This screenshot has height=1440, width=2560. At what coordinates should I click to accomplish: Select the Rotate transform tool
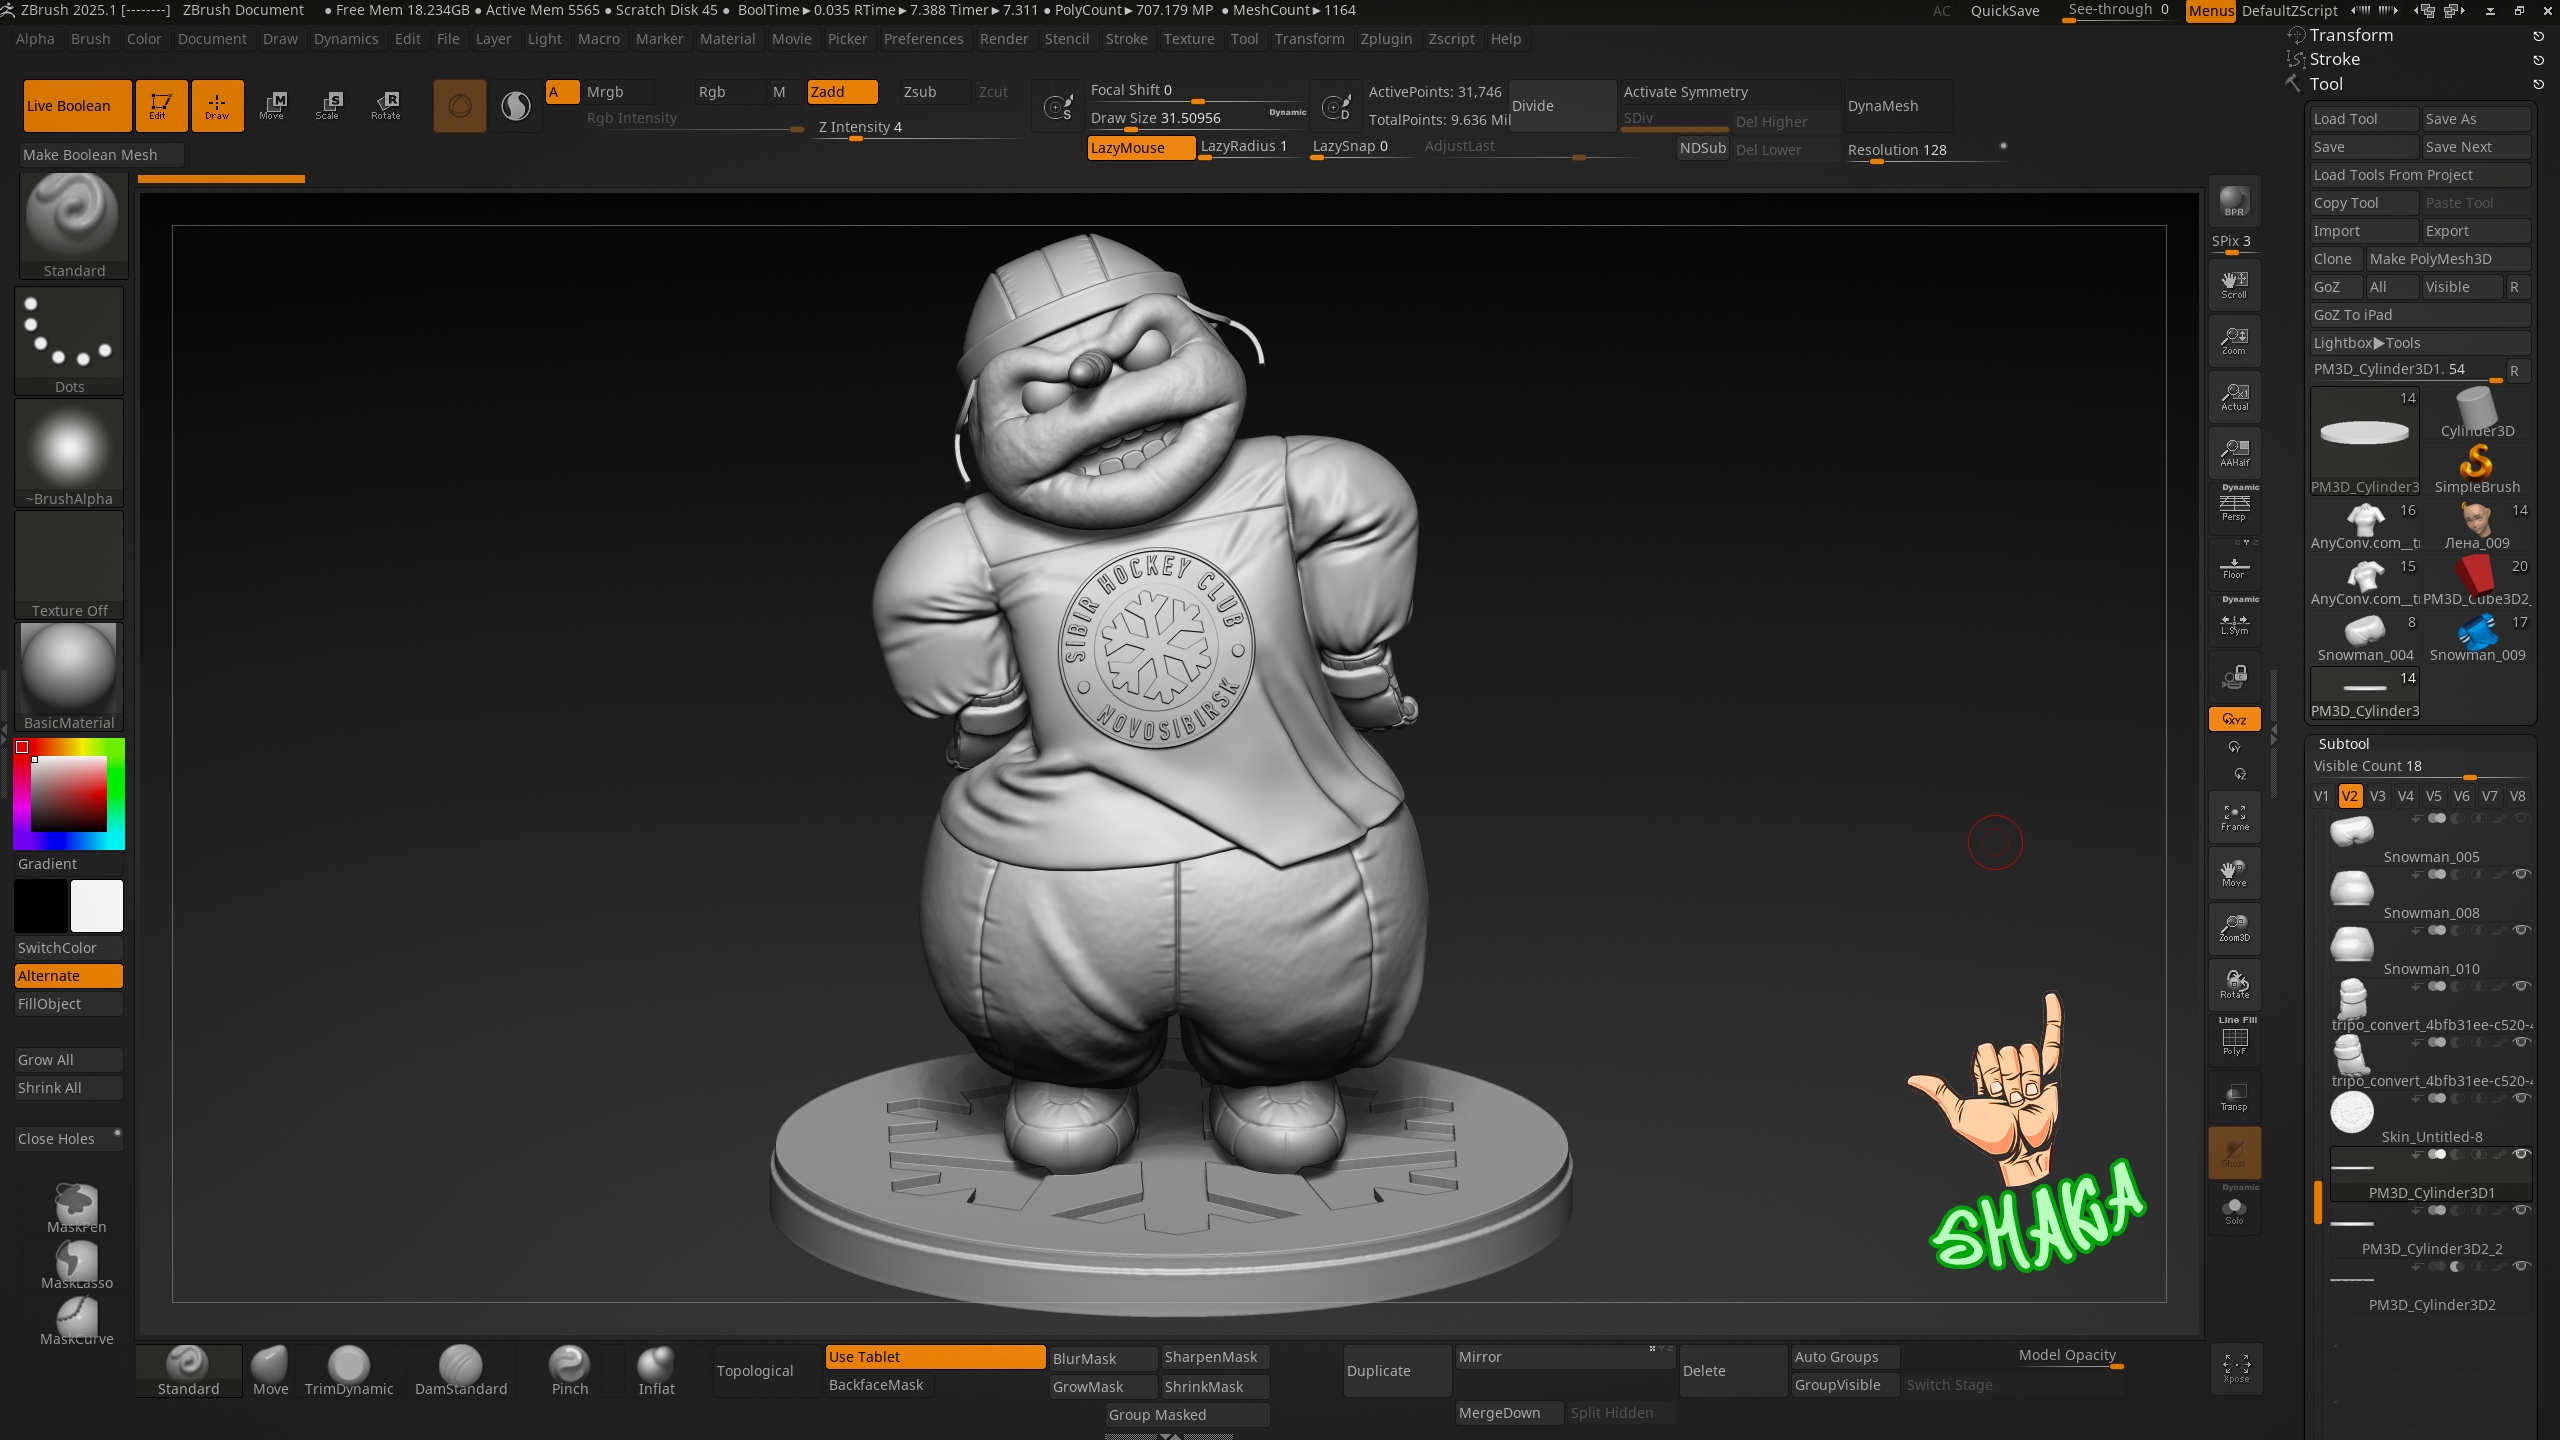point(385,105)
